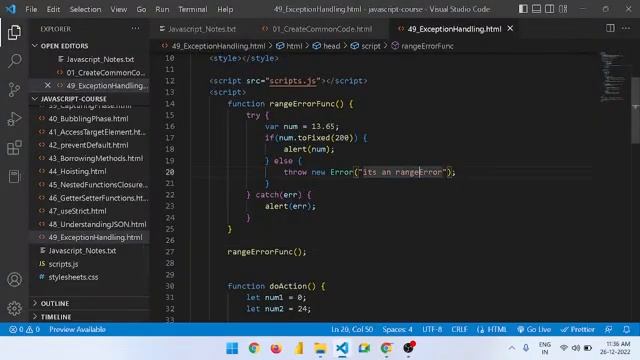This screenshot has height=360, width=640.
Task: Open the notebook-style activity bar icon below Extensions
Action: tap(14, 176)
